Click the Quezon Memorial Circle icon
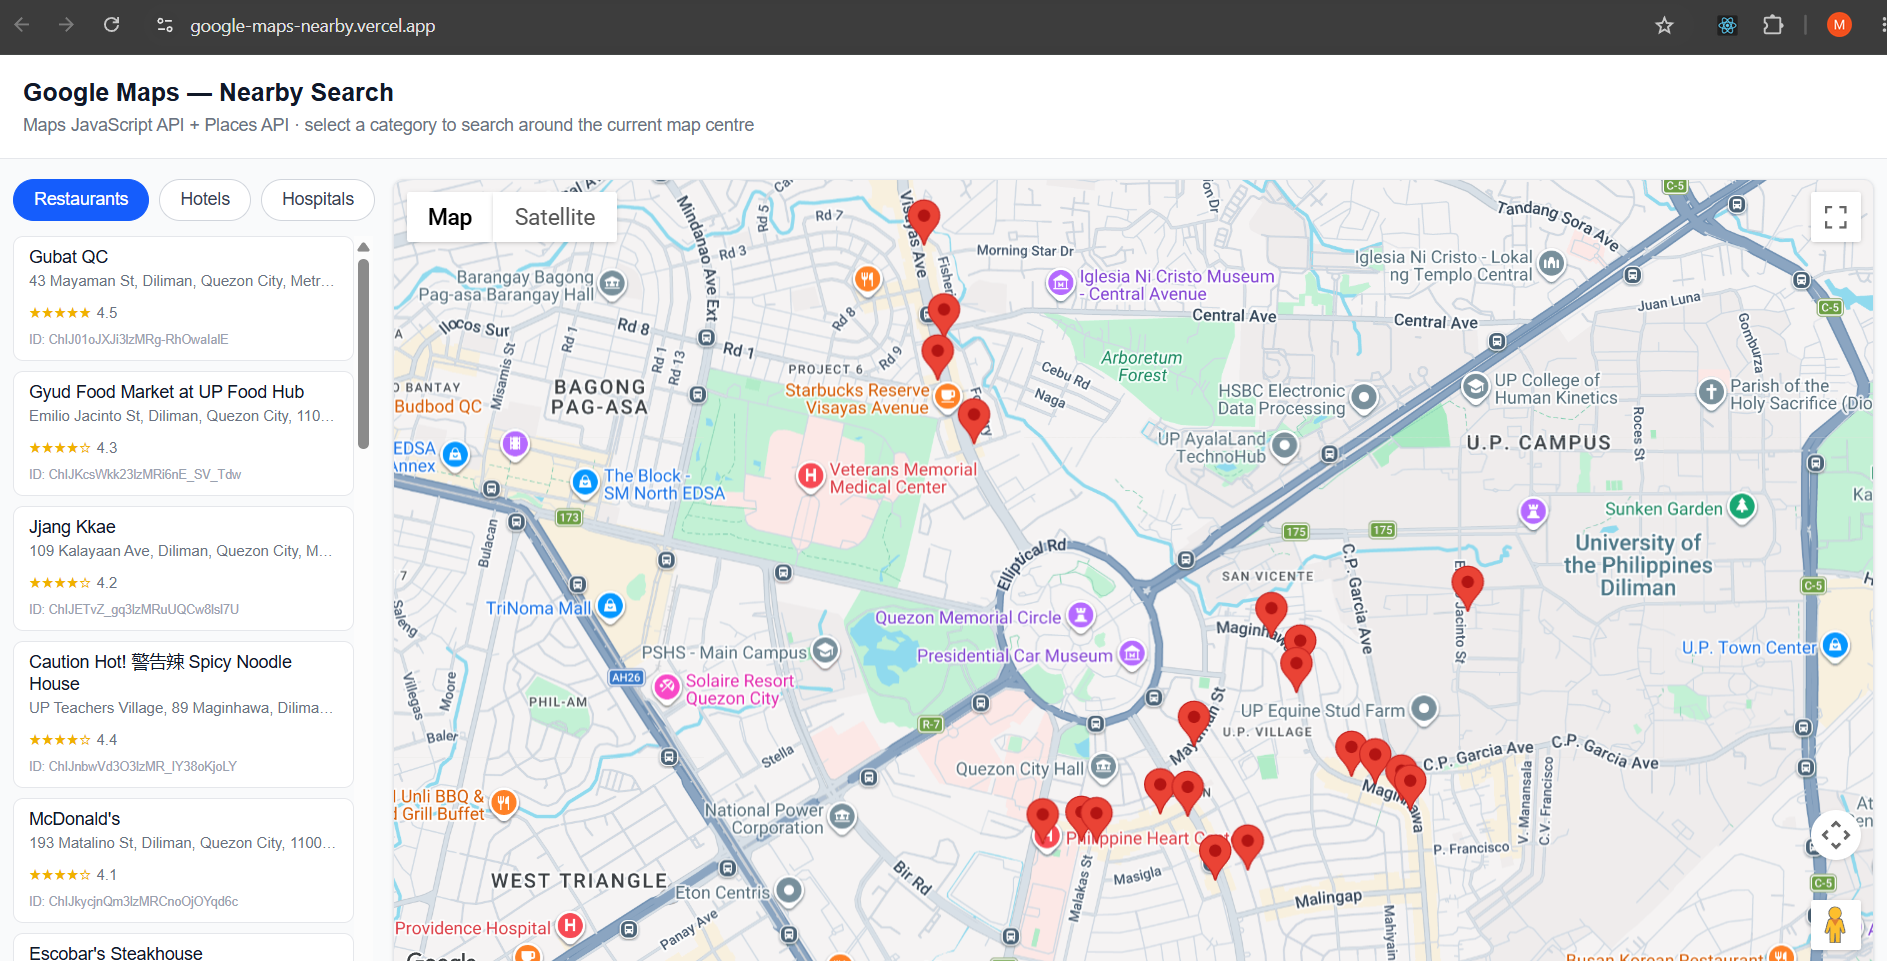Screen dimensions: 1887x961 [x=1080, y=615]
